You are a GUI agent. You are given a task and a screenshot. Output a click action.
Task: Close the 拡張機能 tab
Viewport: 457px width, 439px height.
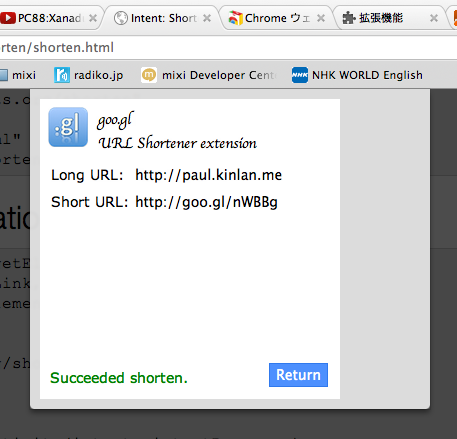click(434, 18)
